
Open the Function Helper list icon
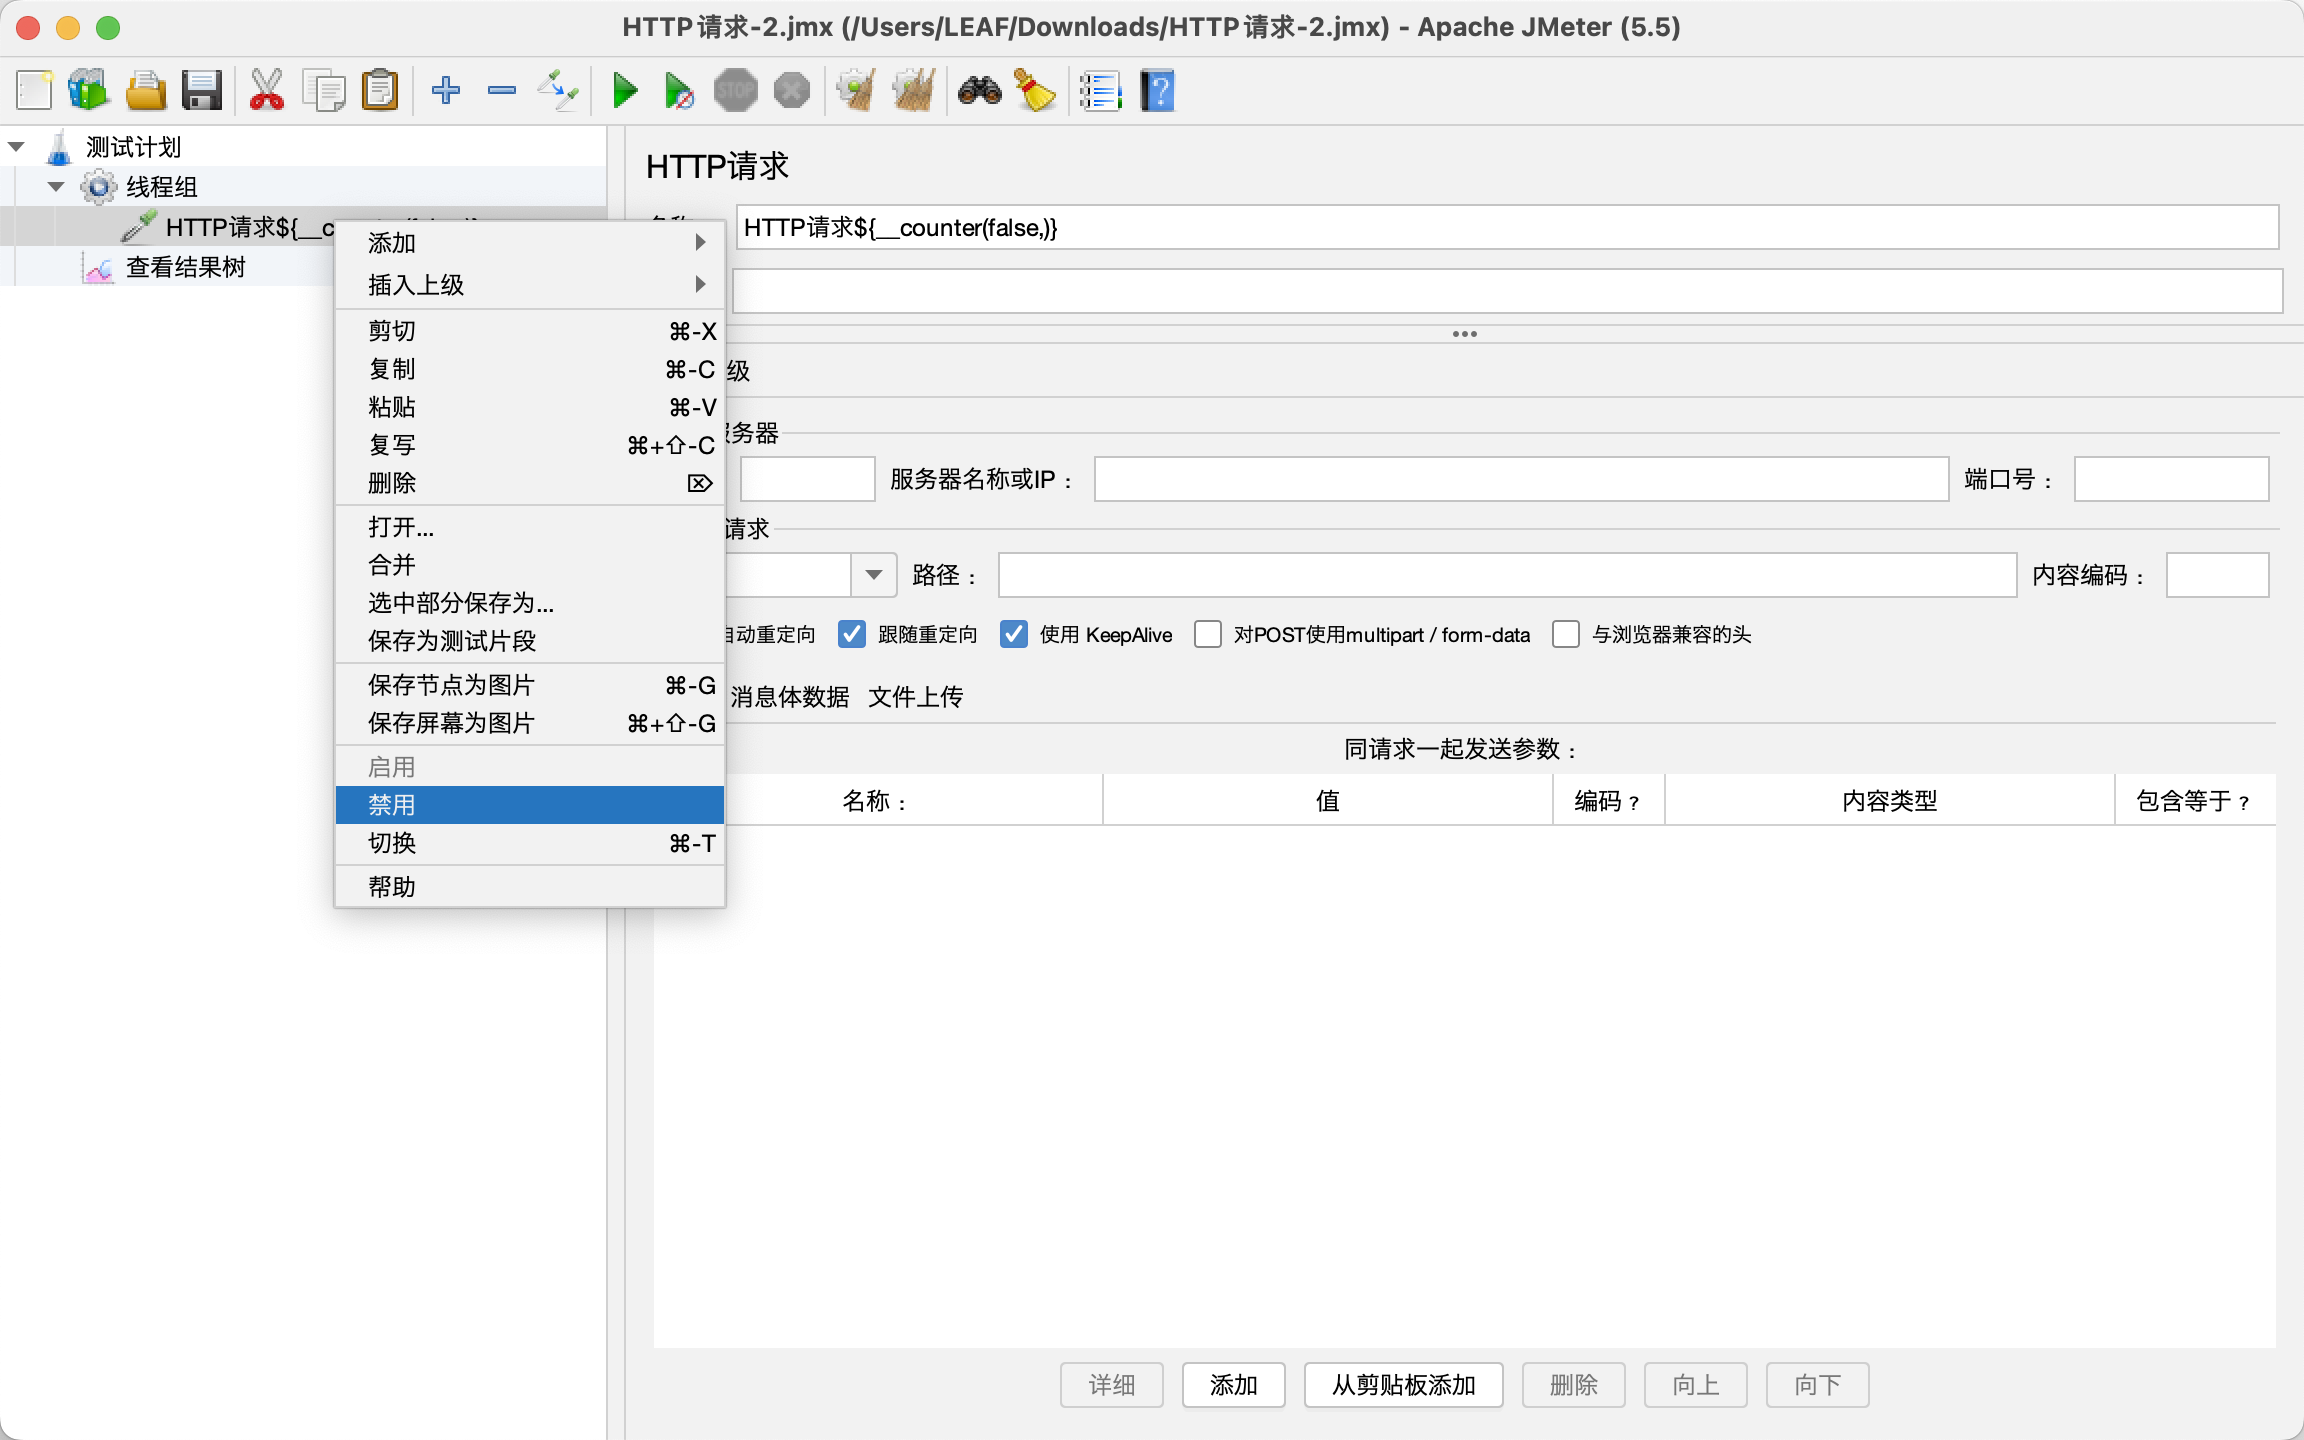[x=1100, y=91]
